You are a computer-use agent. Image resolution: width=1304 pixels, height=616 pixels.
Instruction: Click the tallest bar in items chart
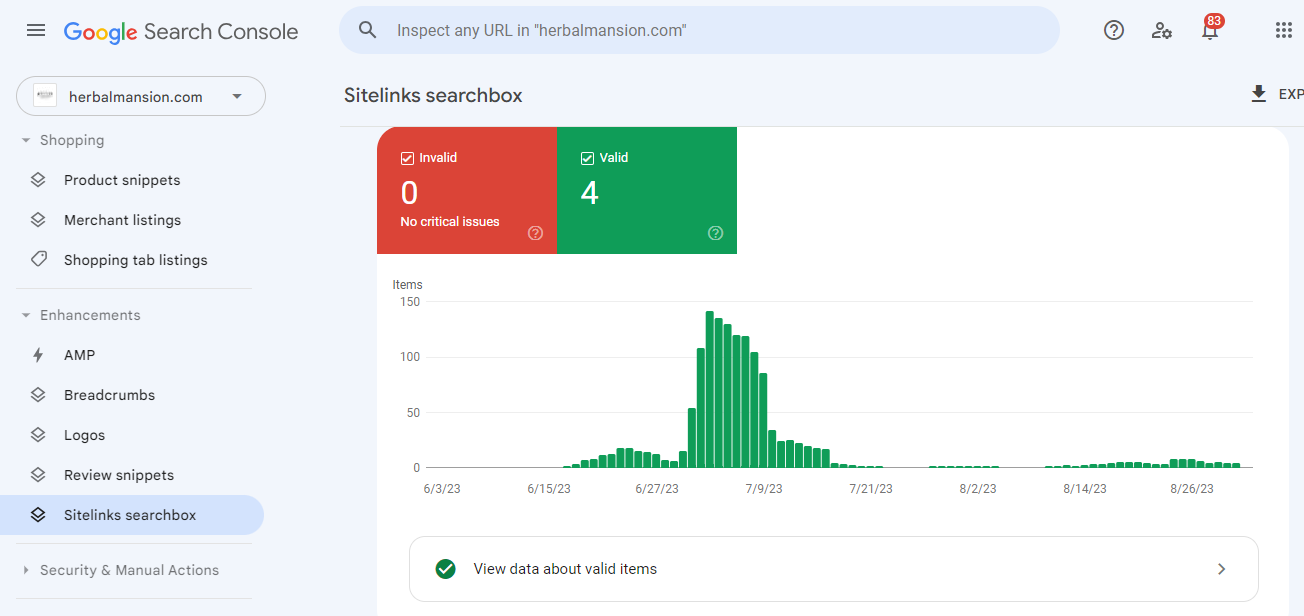point(710,390)
